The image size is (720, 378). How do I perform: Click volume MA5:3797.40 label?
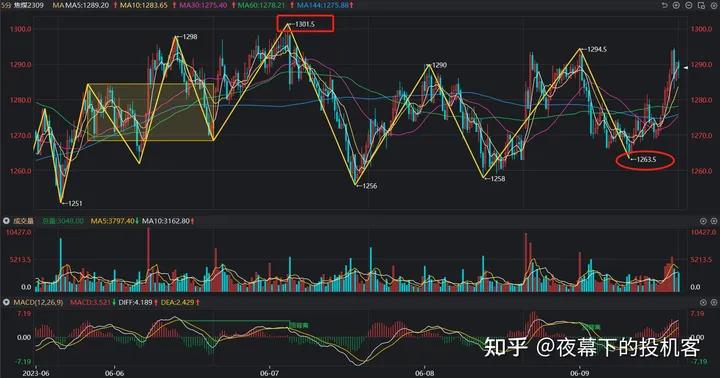[112, 221]
